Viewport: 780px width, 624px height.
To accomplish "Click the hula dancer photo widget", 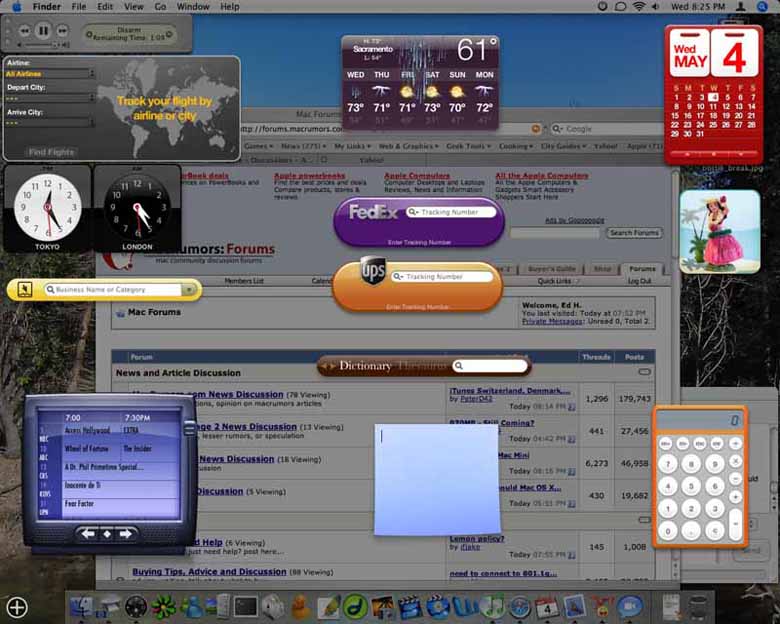I will point(720,231).
